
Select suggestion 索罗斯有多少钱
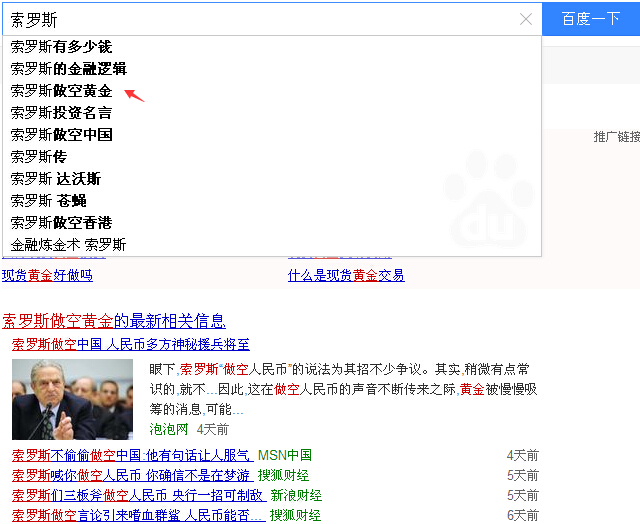coord(272,47)
